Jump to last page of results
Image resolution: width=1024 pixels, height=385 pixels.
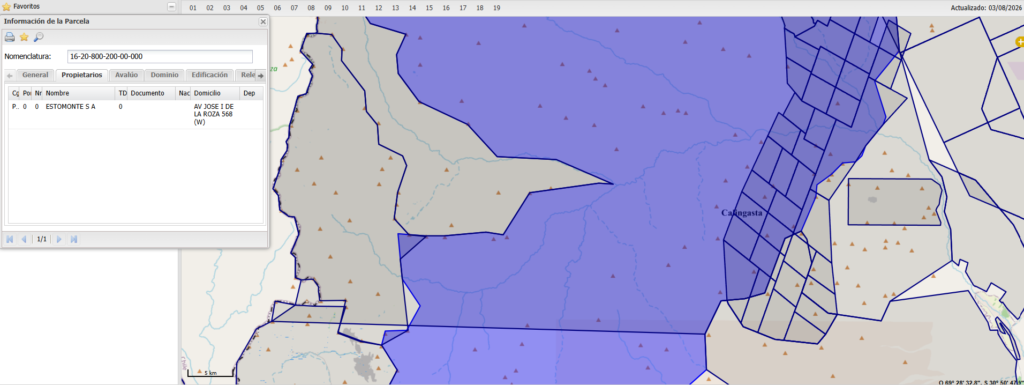tap(74, 239)
